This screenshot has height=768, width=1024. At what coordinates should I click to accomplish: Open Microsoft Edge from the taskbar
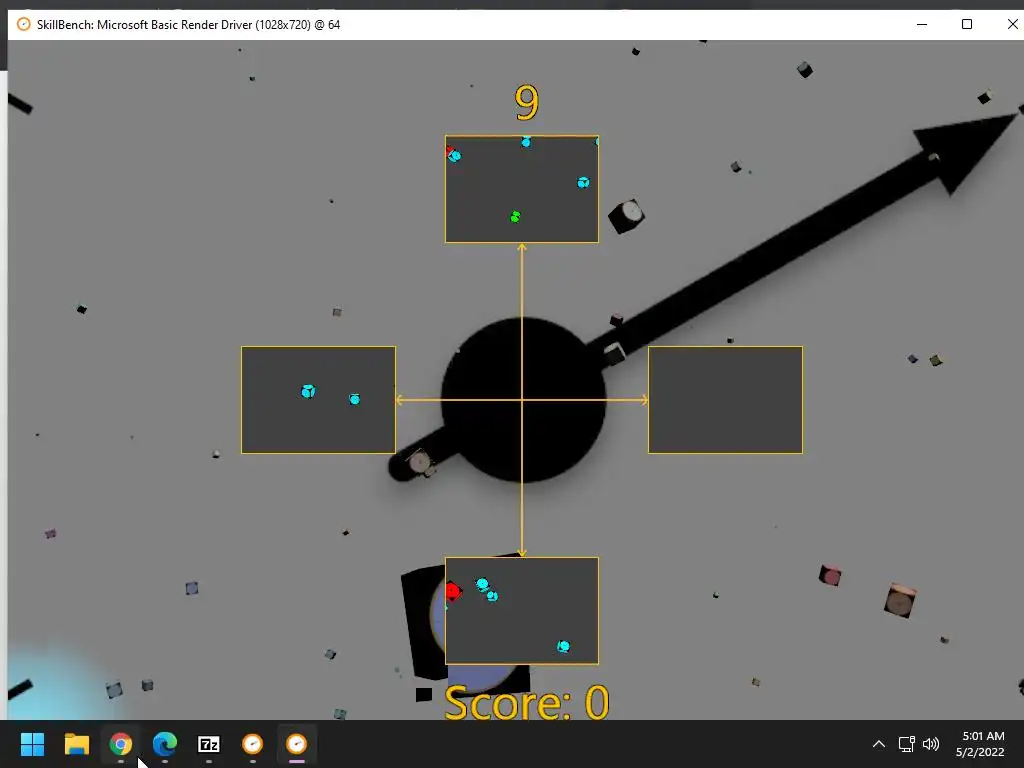[x=165, y=744]
